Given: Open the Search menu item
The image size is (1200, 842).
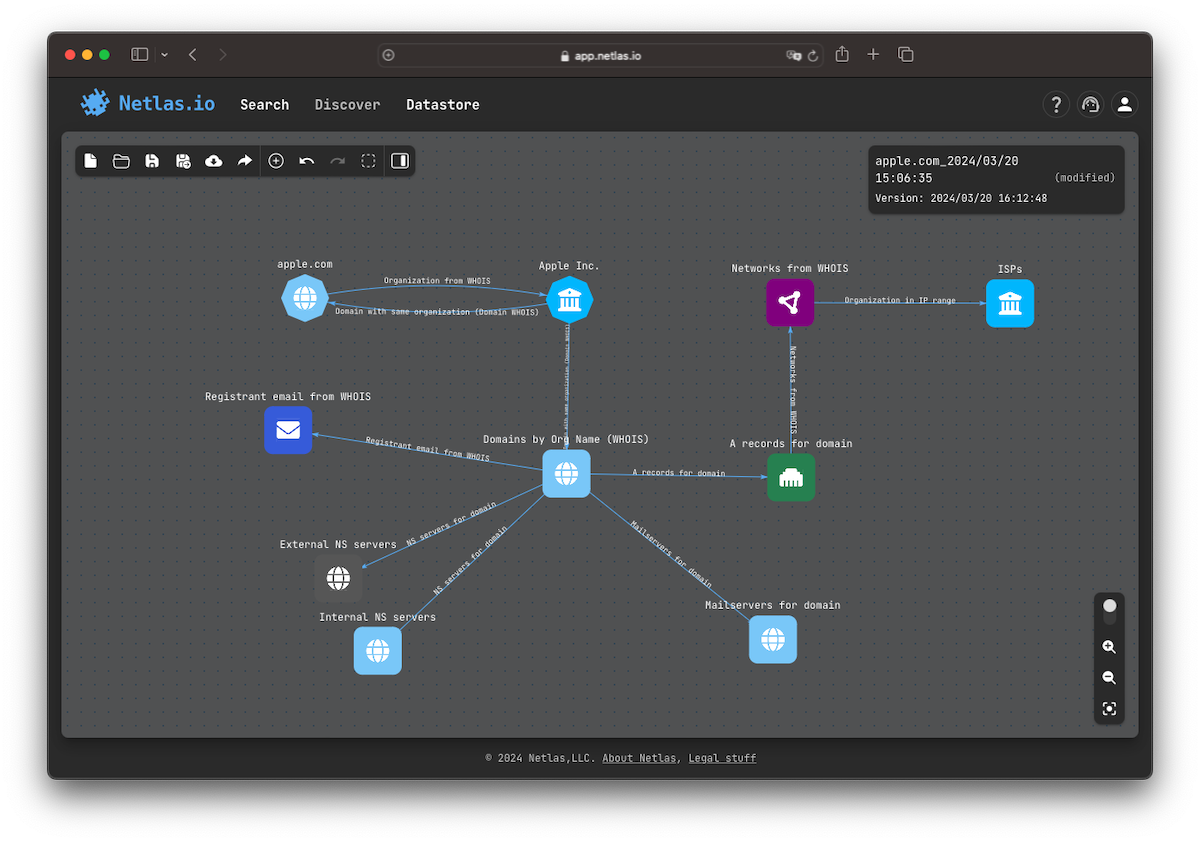Looking at the screenshot, I should point(264,105).
